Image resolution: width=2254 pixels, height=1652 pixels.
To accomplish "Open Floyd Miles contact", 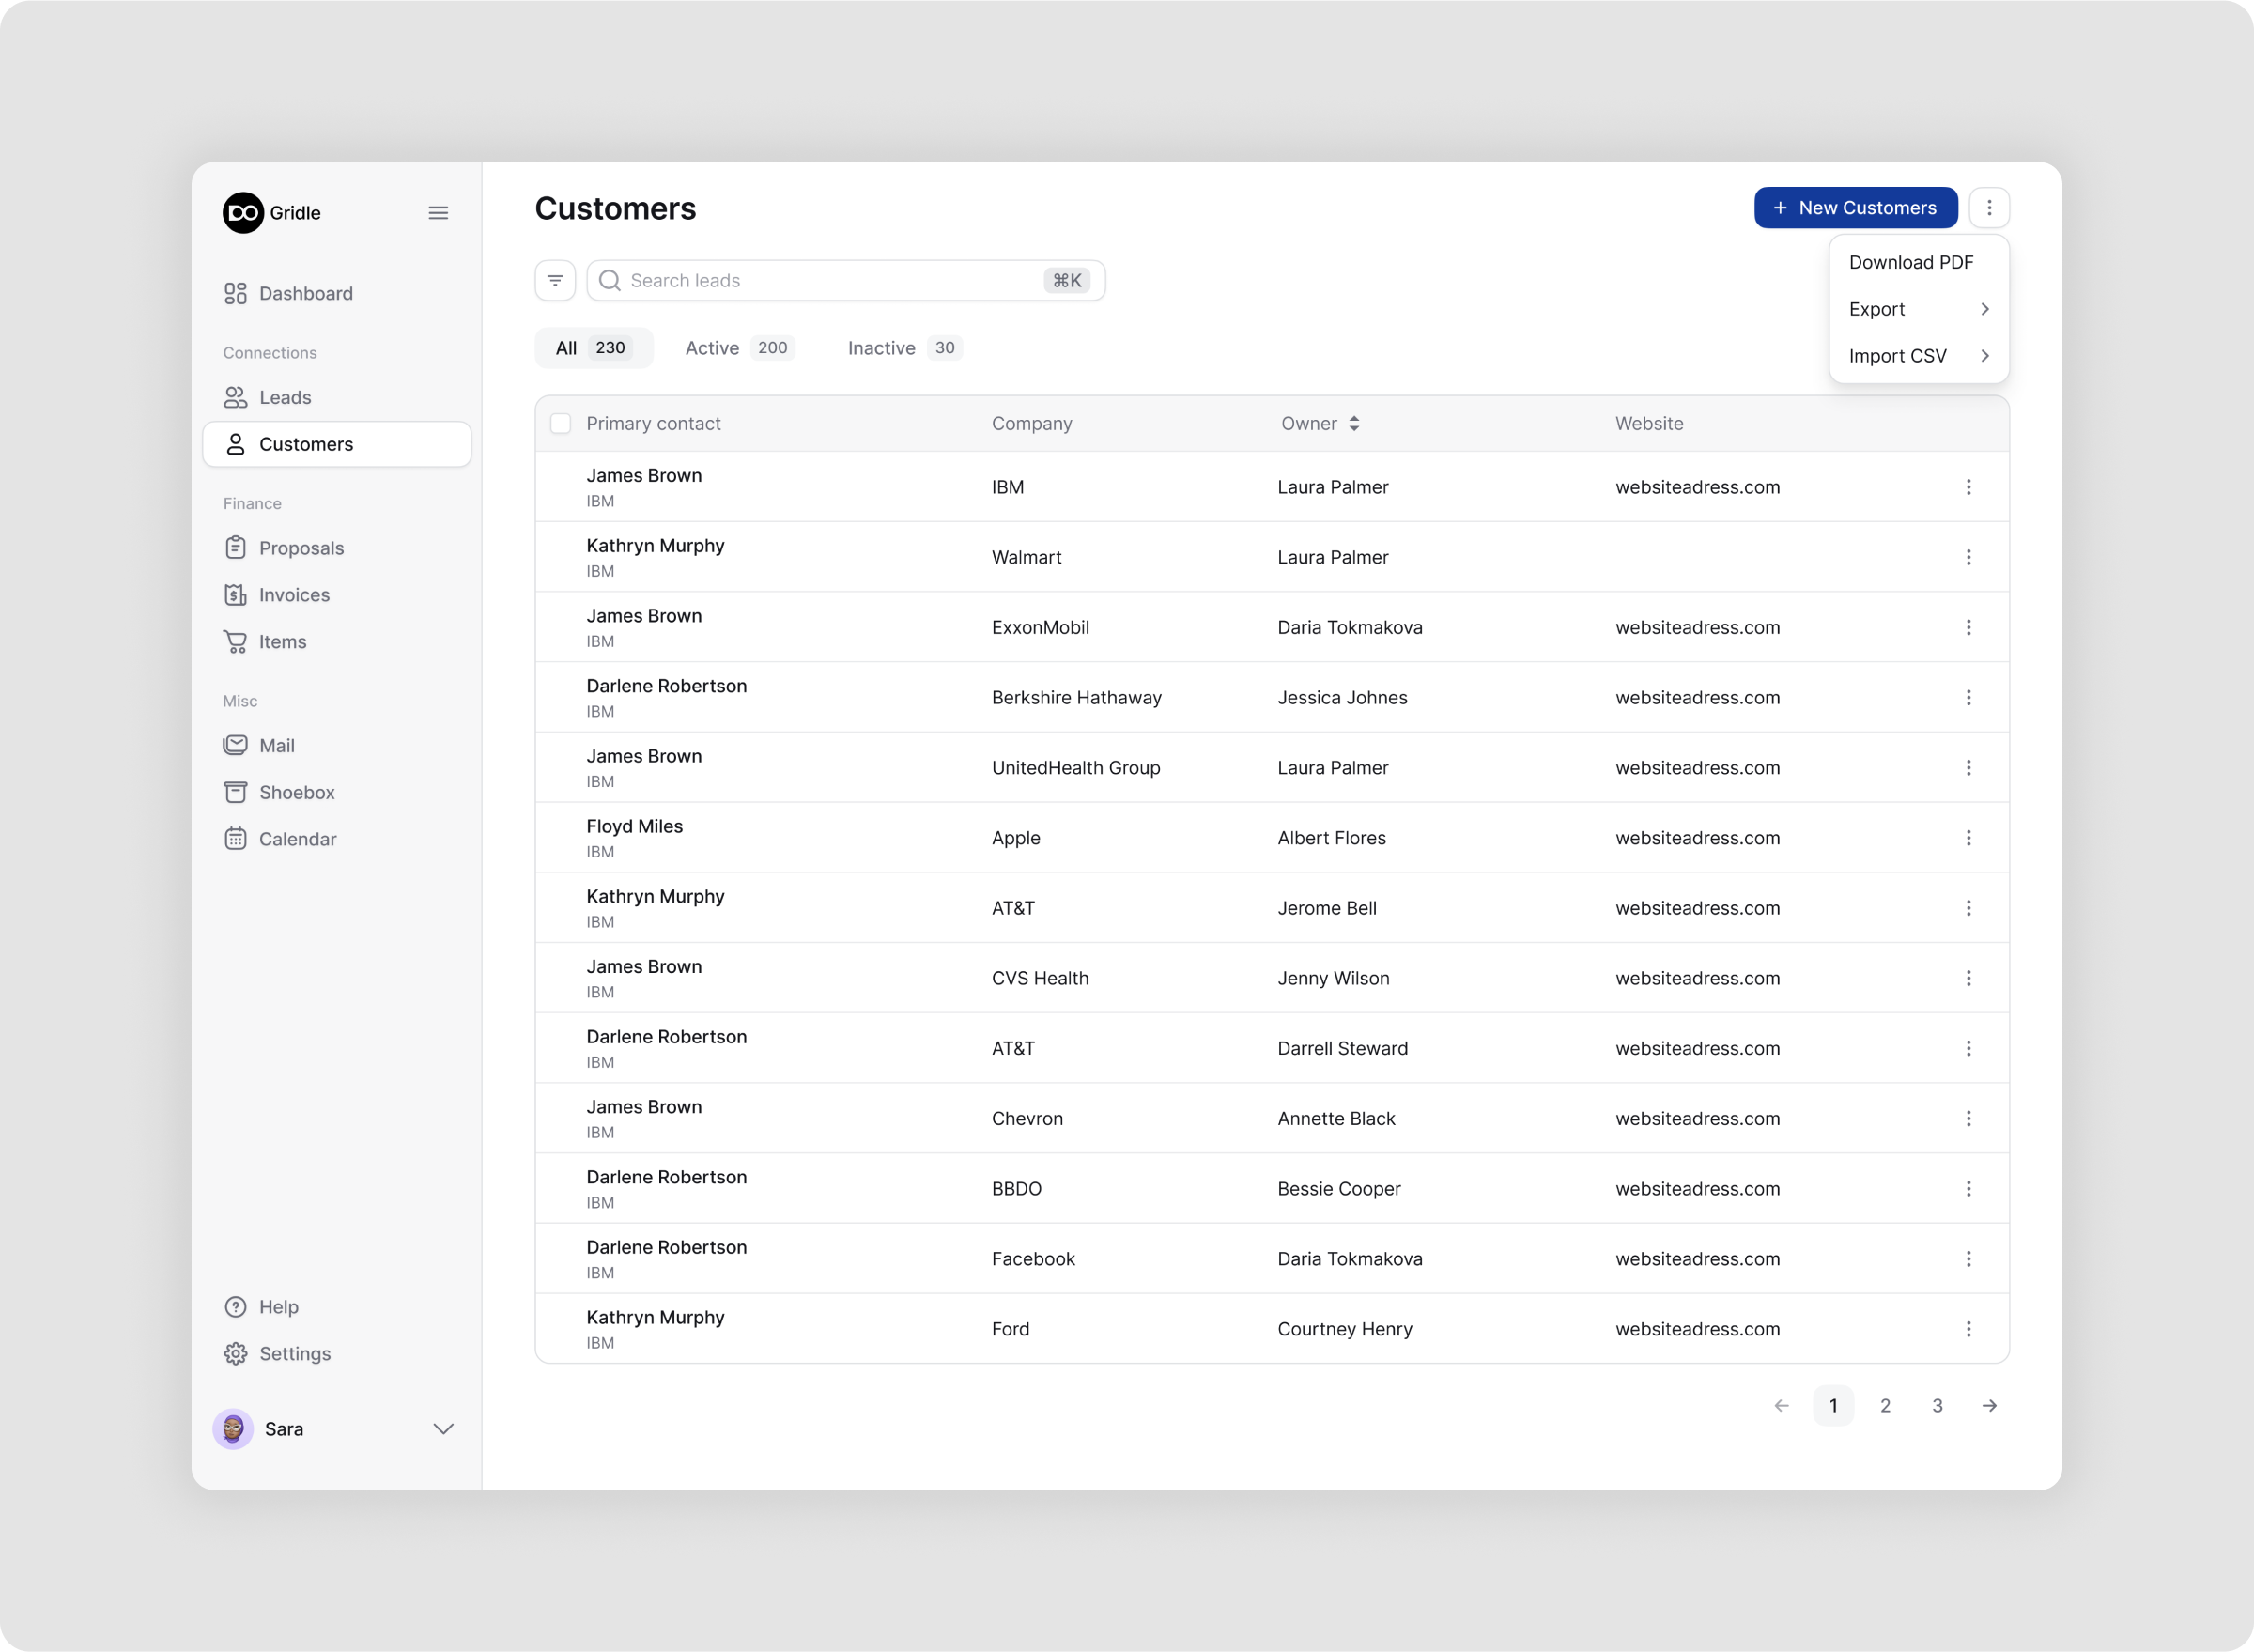I will tap(634, 827).
